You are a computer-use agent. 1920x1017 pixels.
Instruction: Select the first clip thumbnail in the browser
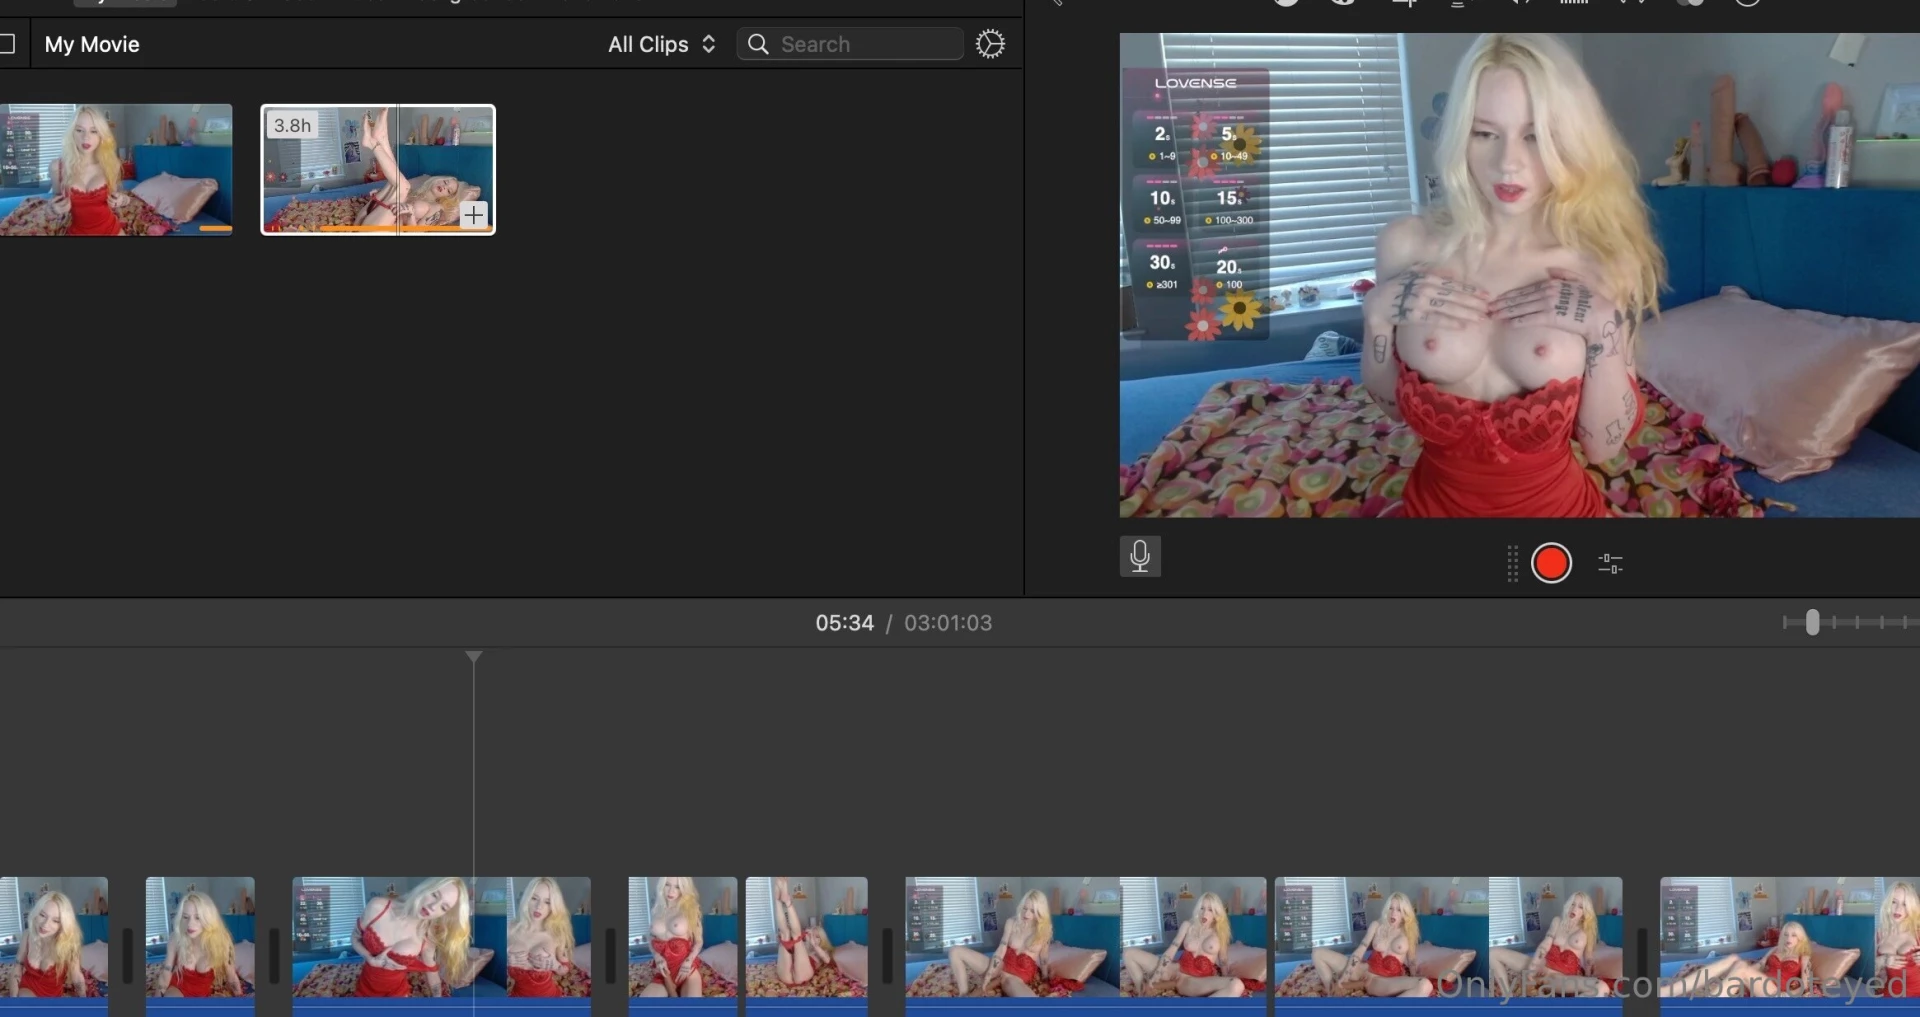pyautogui.click(x=115, y=169)
